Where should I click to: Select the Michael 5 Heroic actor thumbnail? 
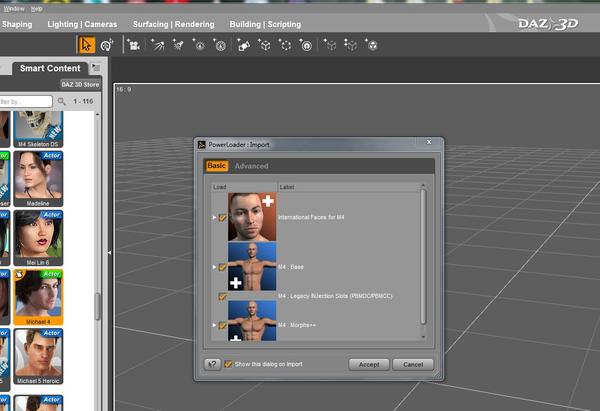point(38,356)
